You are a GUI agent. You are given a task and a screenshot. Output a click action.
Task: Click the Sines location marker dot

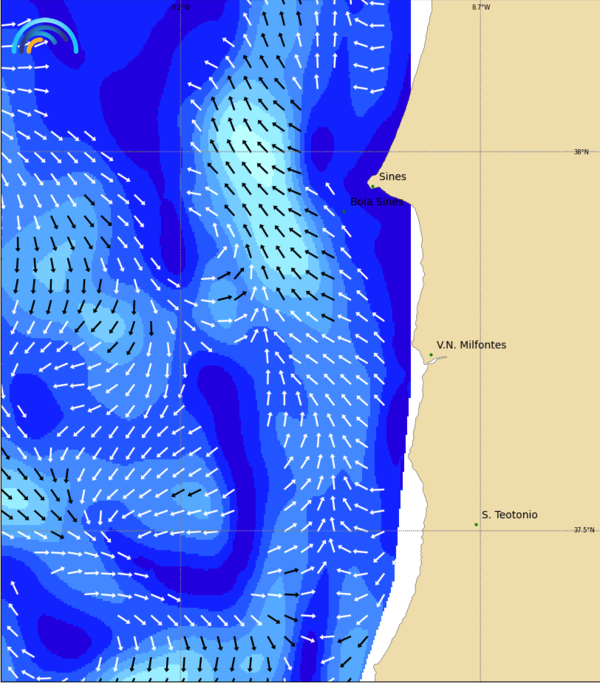click(373, 185)
